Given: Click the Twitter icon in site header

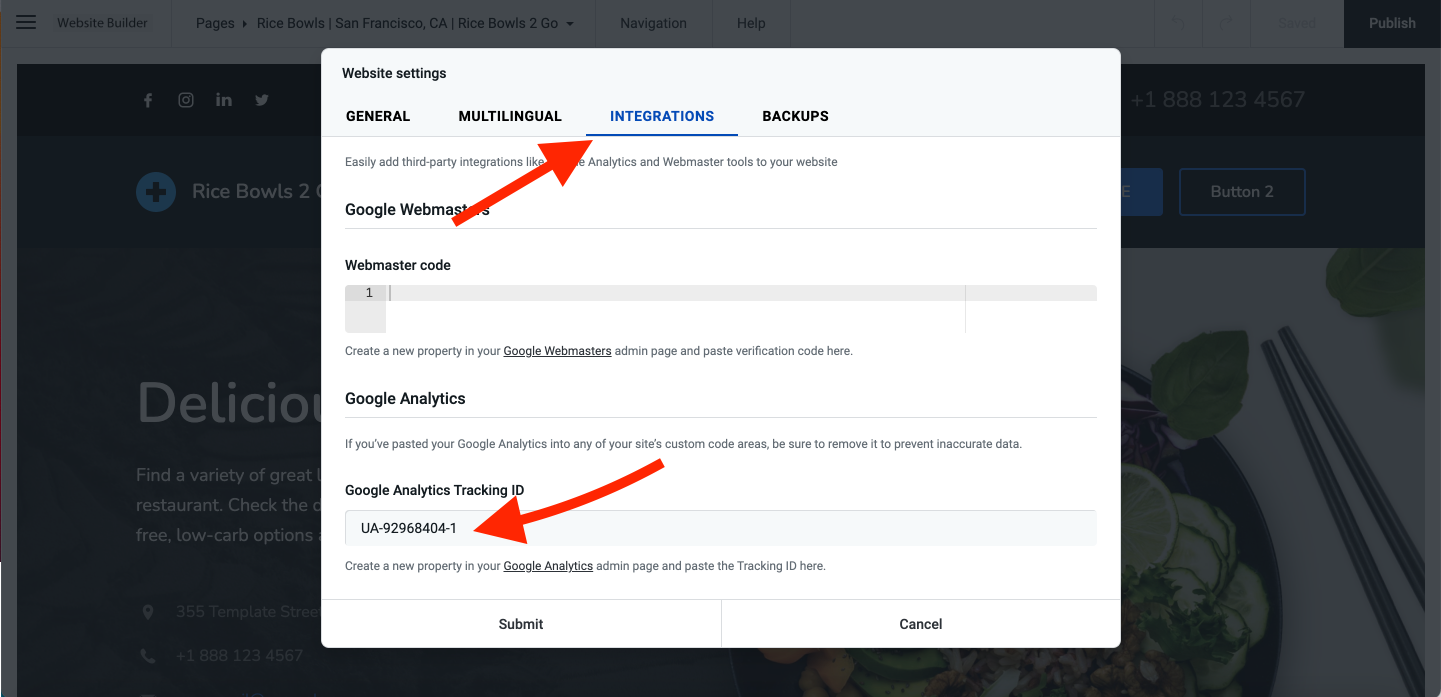Looking at the screenshot, I should pyautogui.click(x=262, y=100).
